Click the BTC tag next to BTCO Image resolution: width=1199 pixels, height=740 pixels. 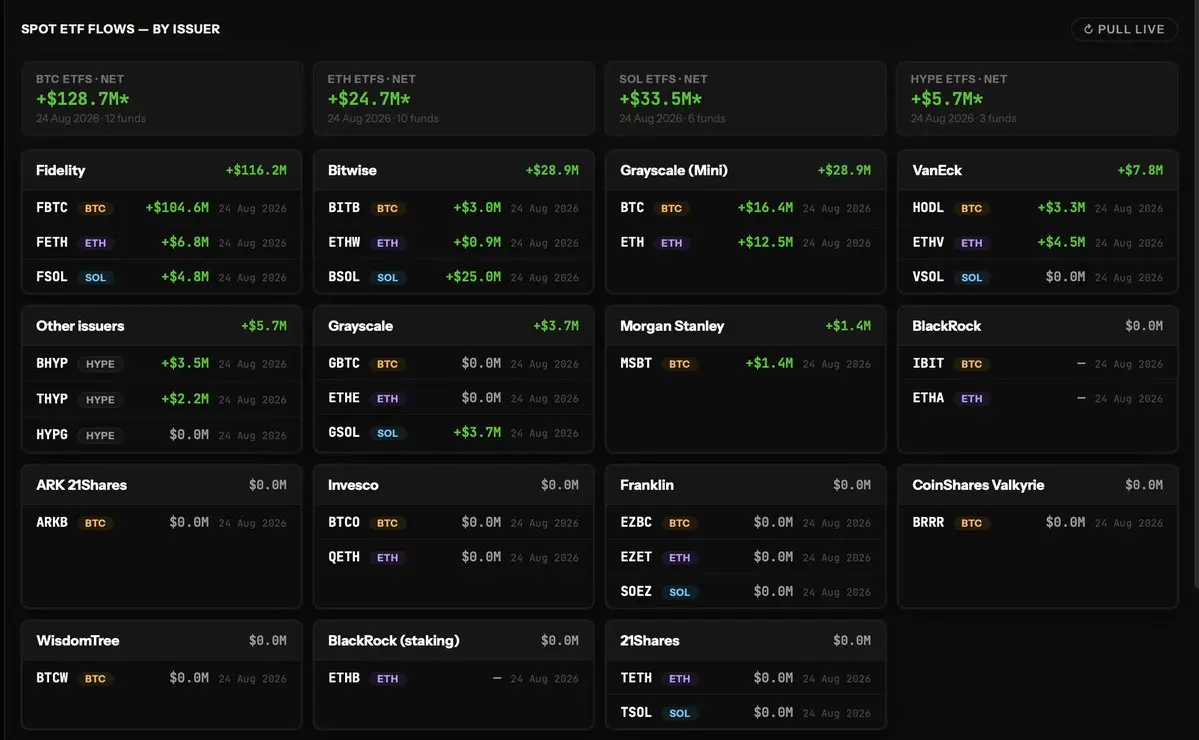pos(387,524)
